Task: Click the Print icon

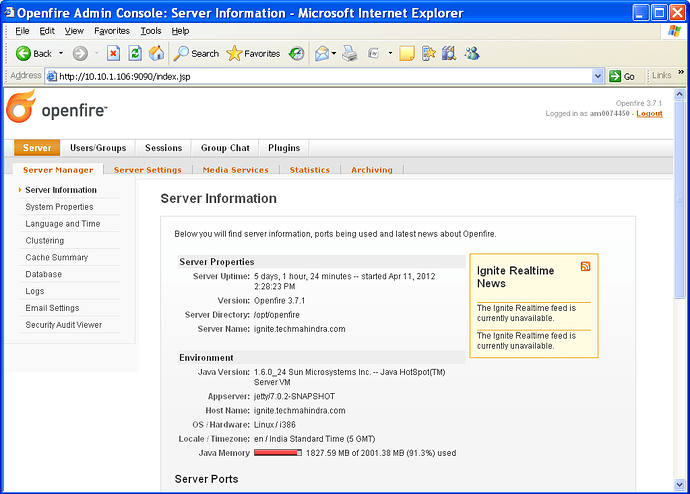Action: [x=350, y=54]
